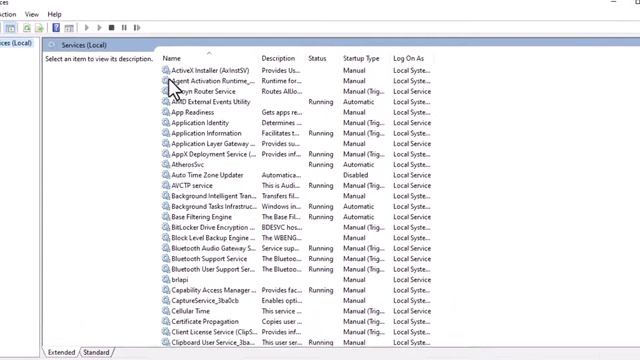Sort by the Startup Type column header

(x=361, y=58)
